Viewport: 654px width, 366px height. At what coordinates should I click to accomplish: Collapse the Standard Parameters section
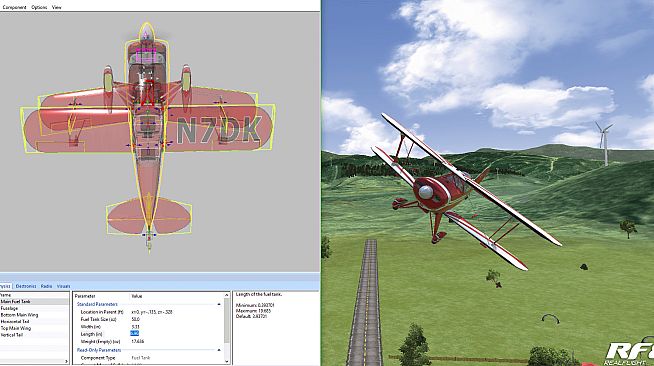point(219,304)
